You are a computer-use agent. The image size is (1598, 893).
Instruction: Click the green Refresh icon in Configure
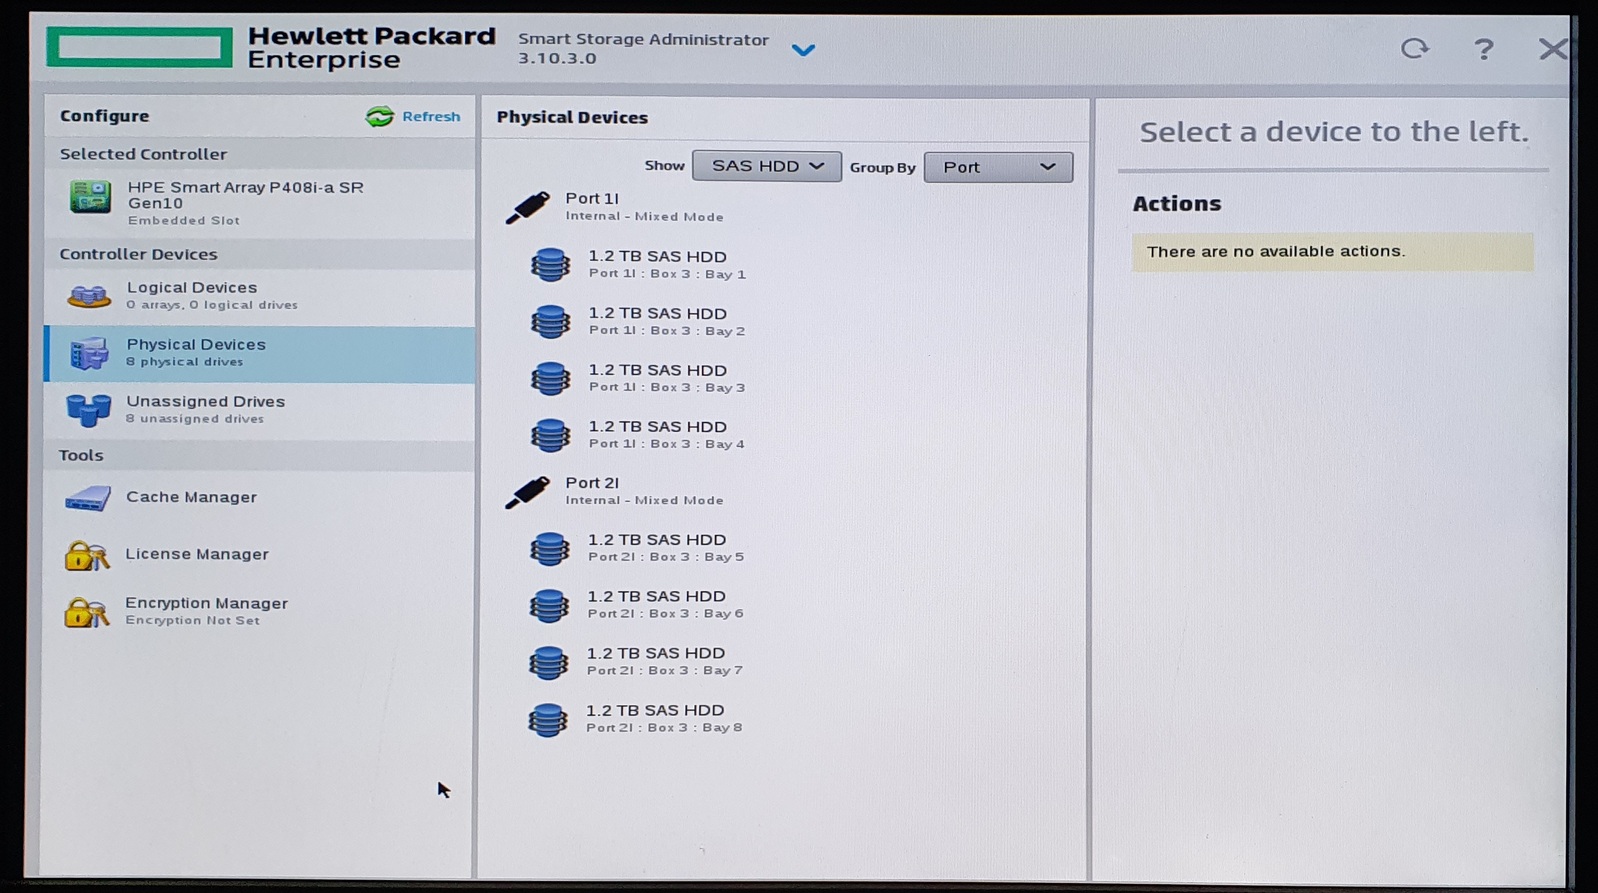(x=380, y=117)
